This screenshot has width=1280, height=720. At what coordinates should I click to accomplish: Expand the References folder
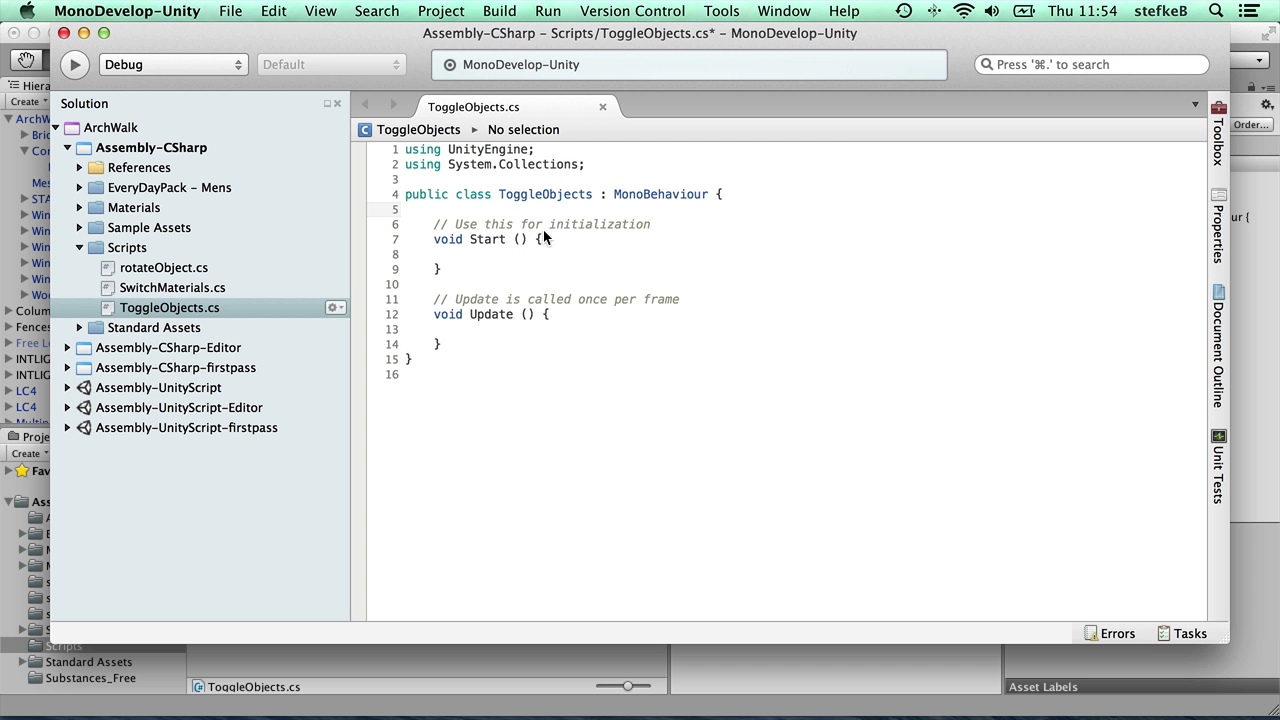tap(80, 168)
